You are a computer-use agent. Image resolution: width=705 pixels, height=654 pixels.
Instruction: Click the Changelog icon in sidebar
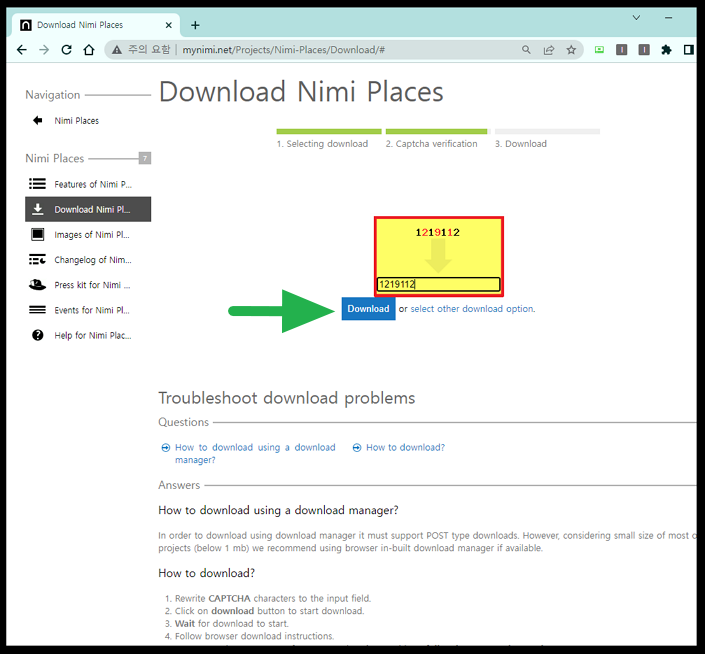pyautogui.click(x=37, y=259)
